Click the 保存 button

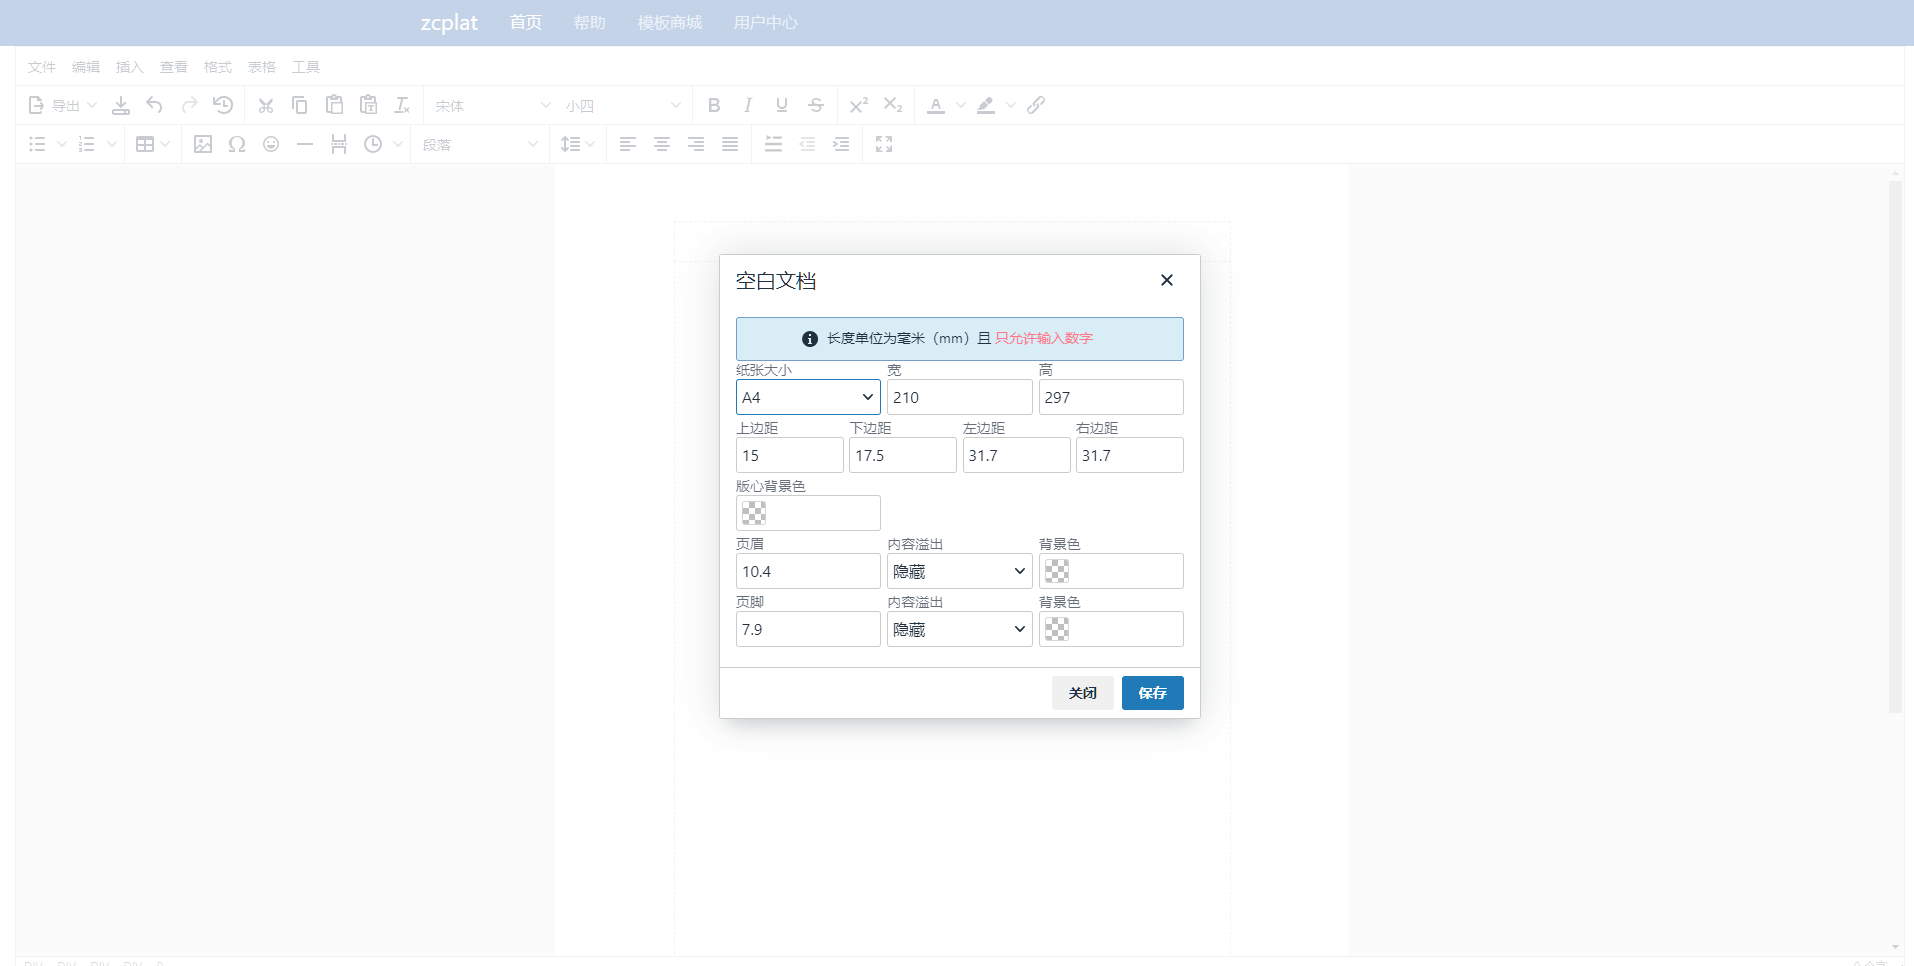(1153, 693)
